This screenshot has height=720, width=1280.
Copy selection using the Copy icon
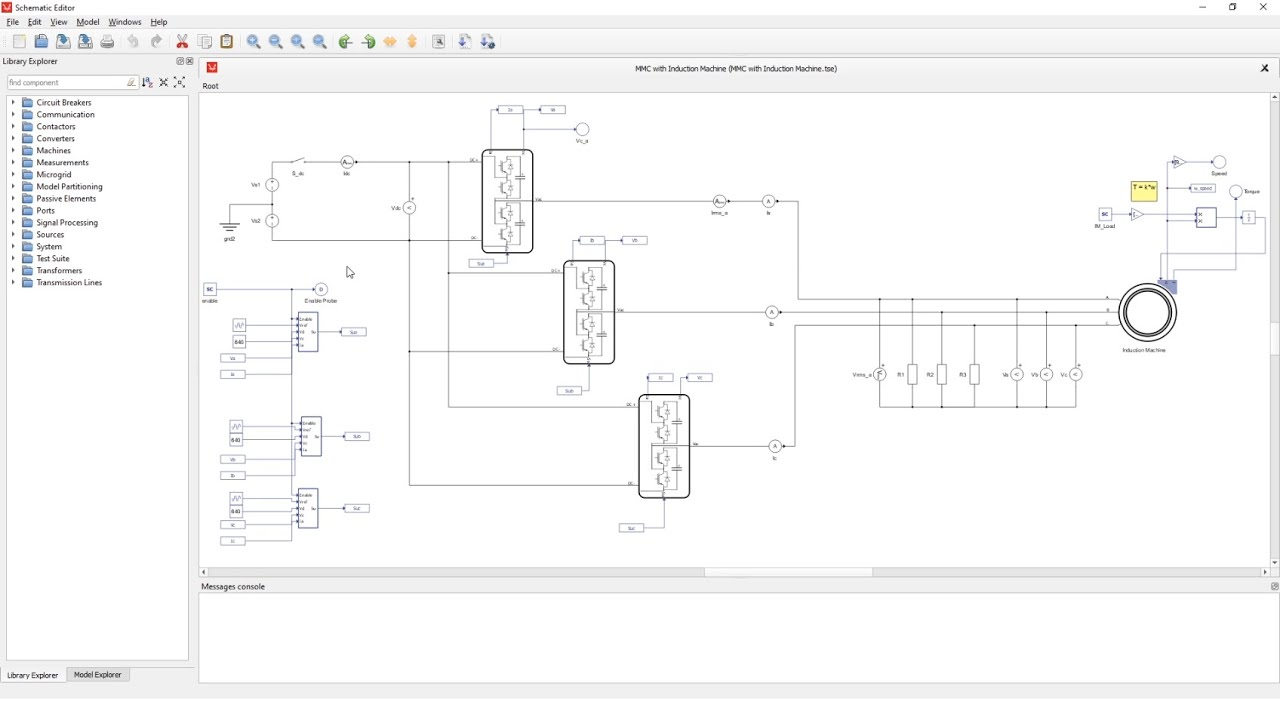205,42
